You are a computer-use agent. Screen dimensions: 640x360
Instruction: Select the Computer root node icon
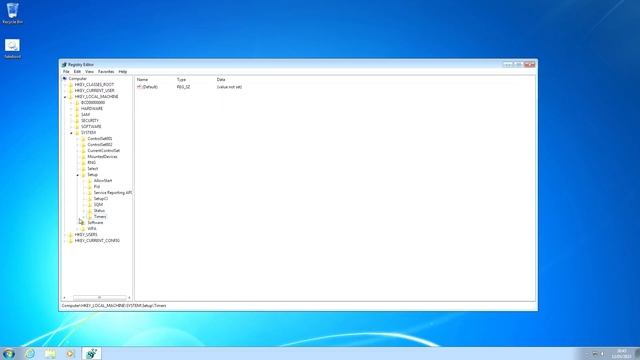click(64, 78)
